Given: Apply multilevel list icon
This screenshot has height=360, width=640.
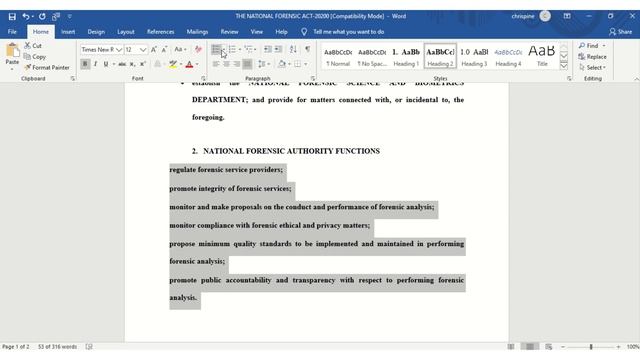Looking at the screenshot, I should pyautogui.click(x=248, y=49).
